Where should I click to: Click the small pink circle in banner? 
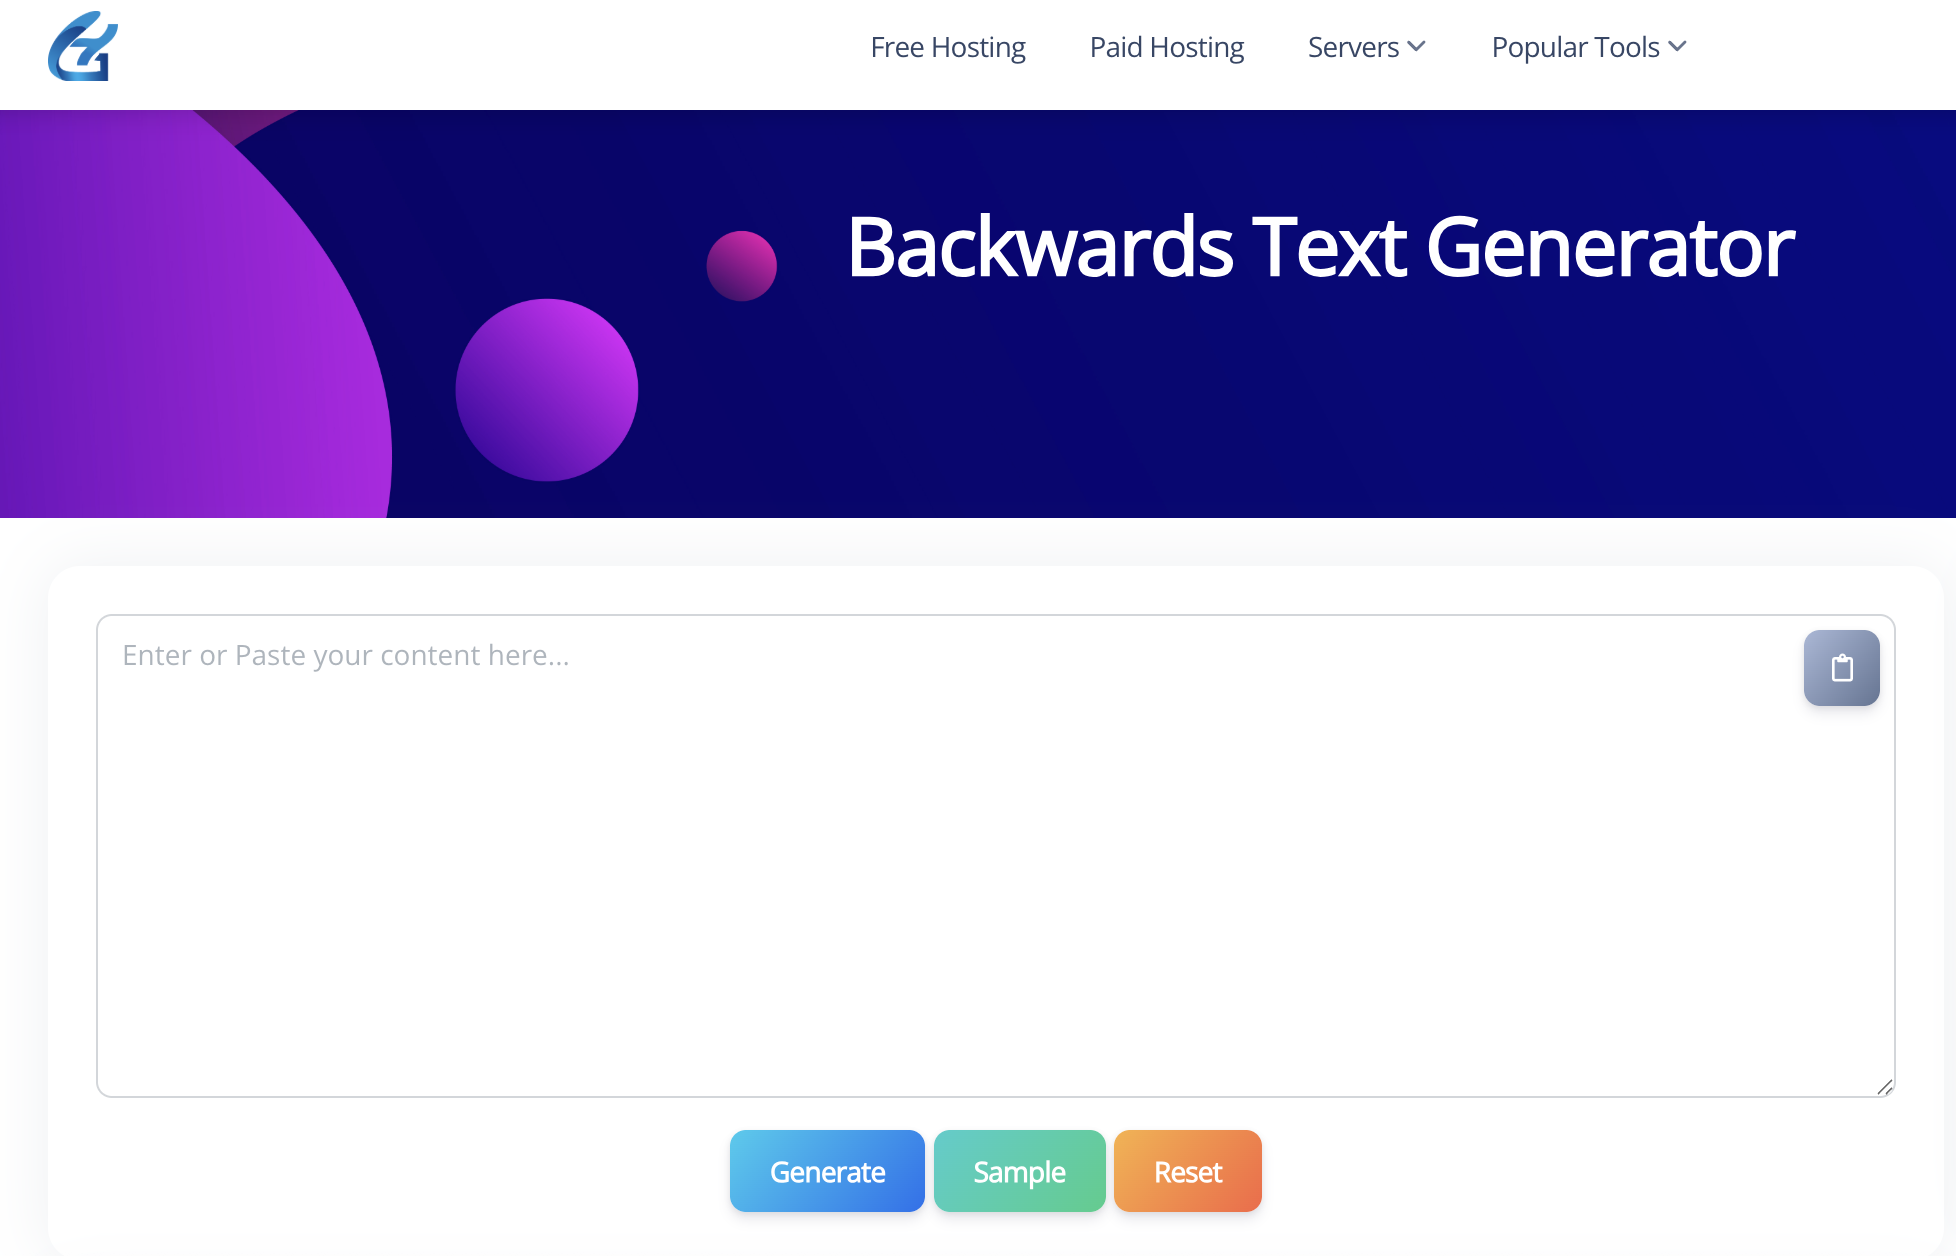tap(741, 266)
